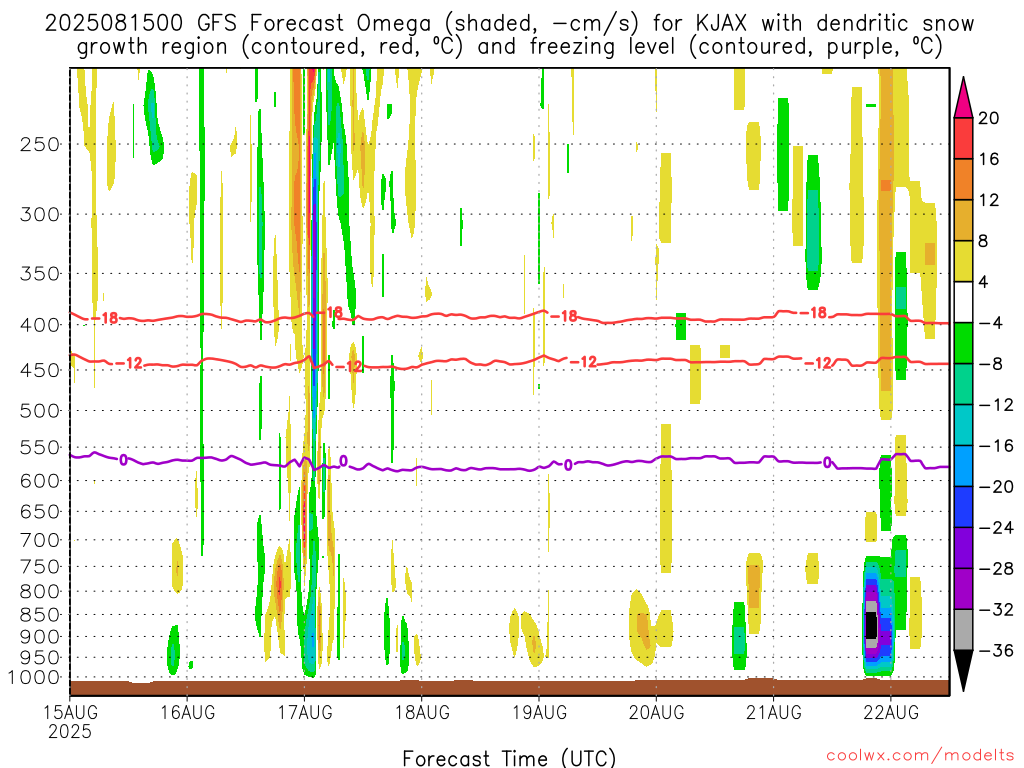Screen dimensions: 1024x768
Task: Click the red -18 contour label near 21AUG
Action: (814, 313)
